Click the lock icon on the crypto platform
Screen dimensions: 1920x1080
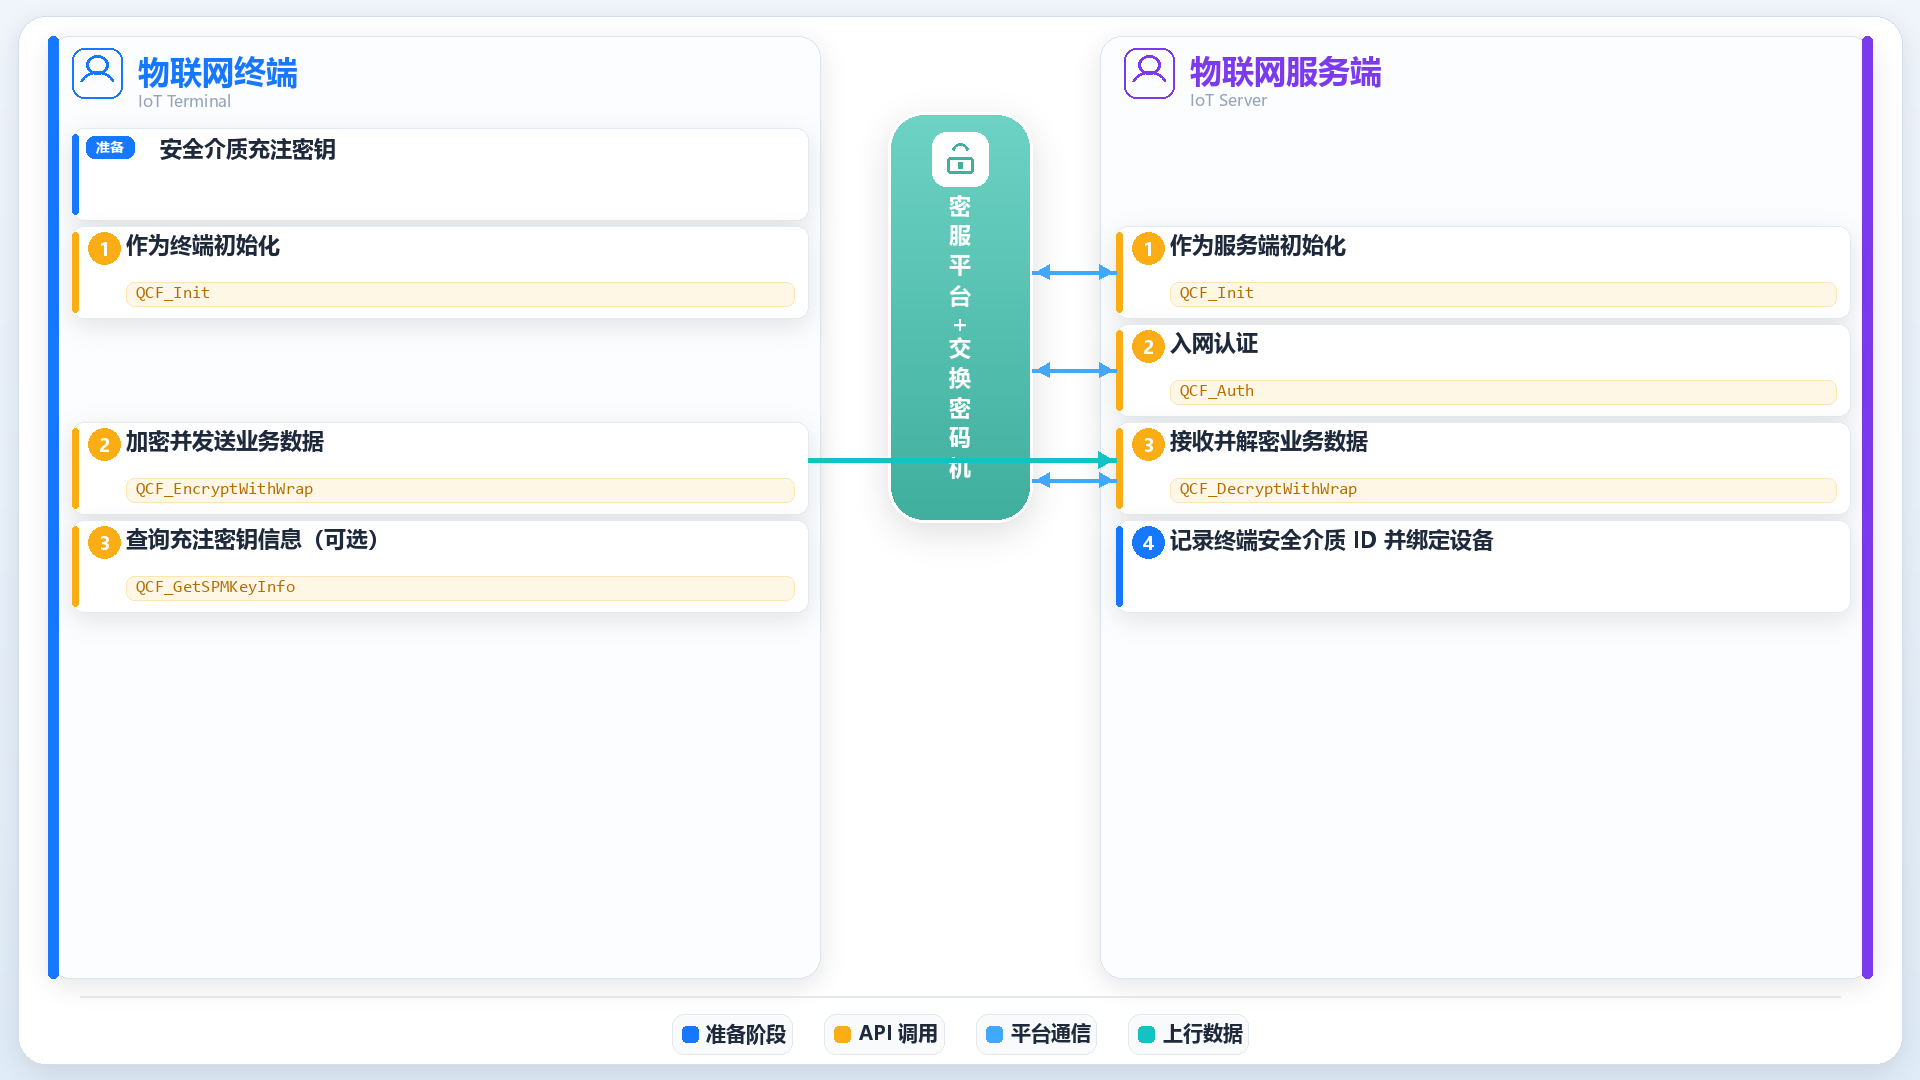tap(960, 159)
